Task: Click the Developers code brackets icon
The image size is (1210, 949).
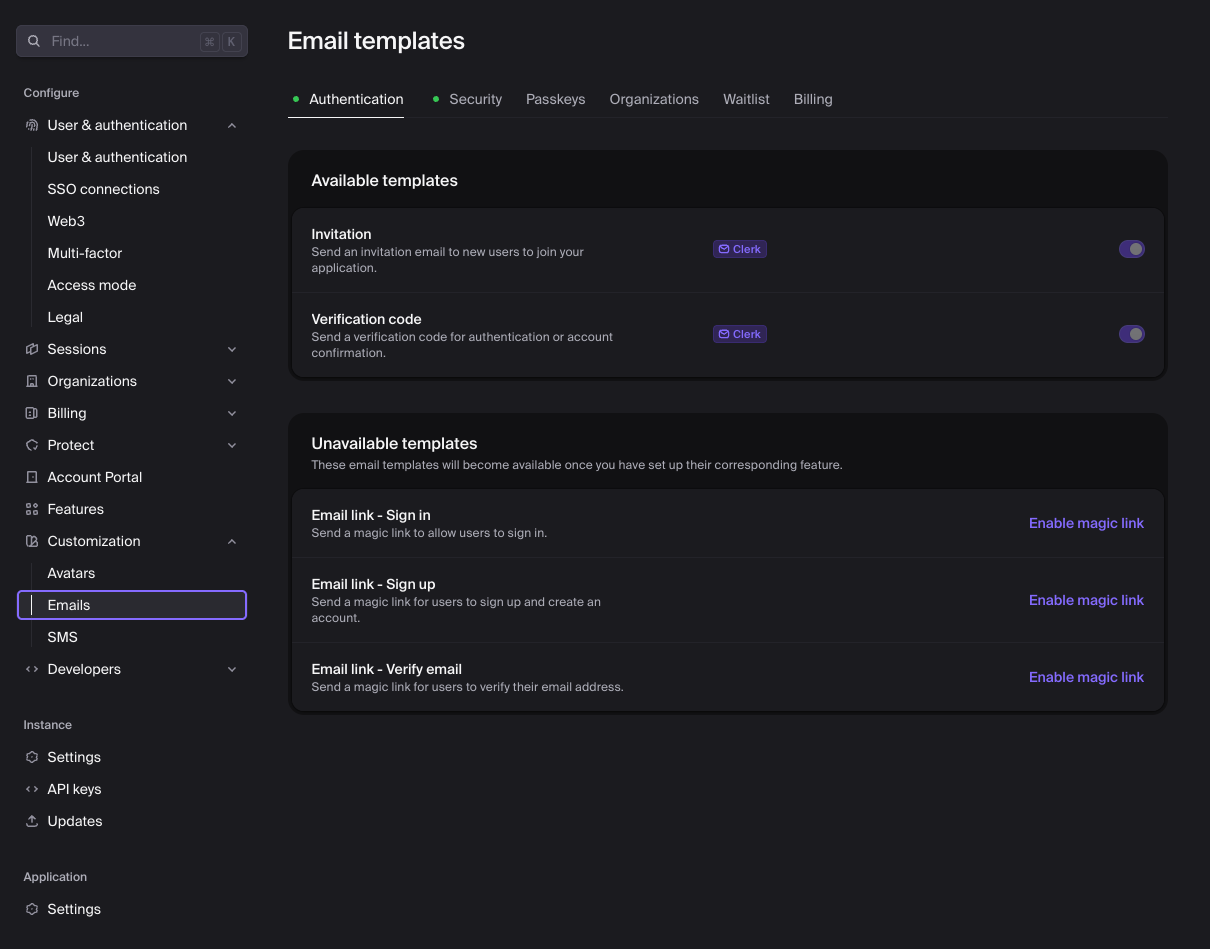Action: click(32, 669)
